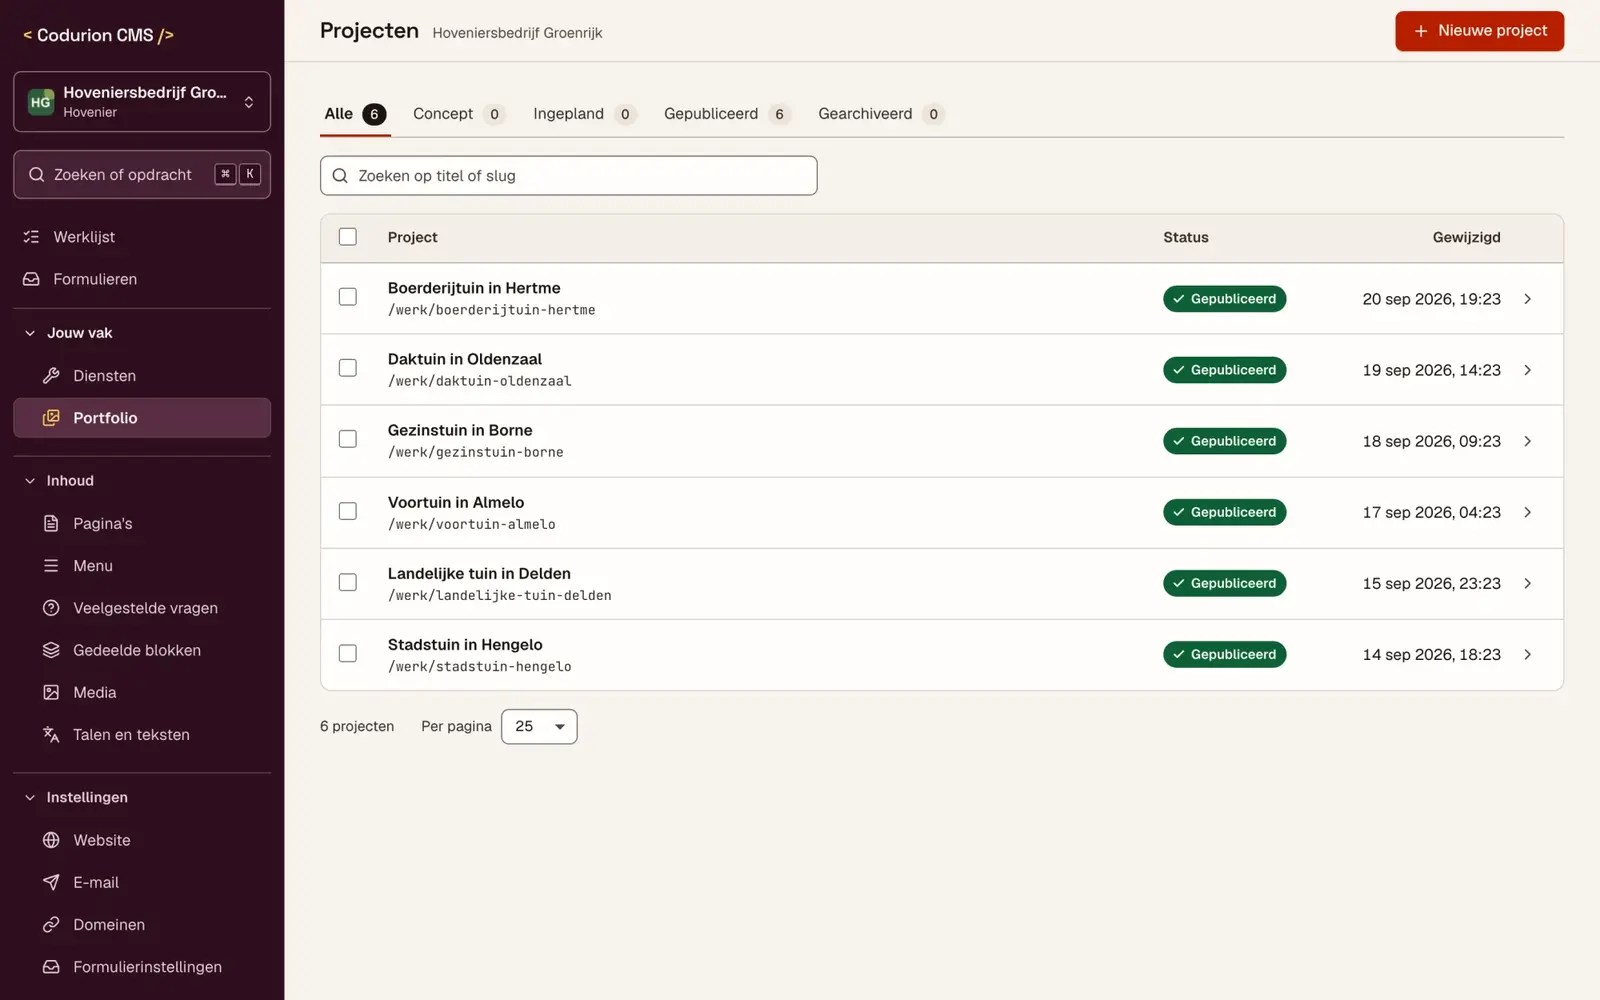The height and width of the screenshot is (1000, 1600).
Task: Switch to the Gearchiveerd tab
Action: pyautogui.click(x=880, y=114)
